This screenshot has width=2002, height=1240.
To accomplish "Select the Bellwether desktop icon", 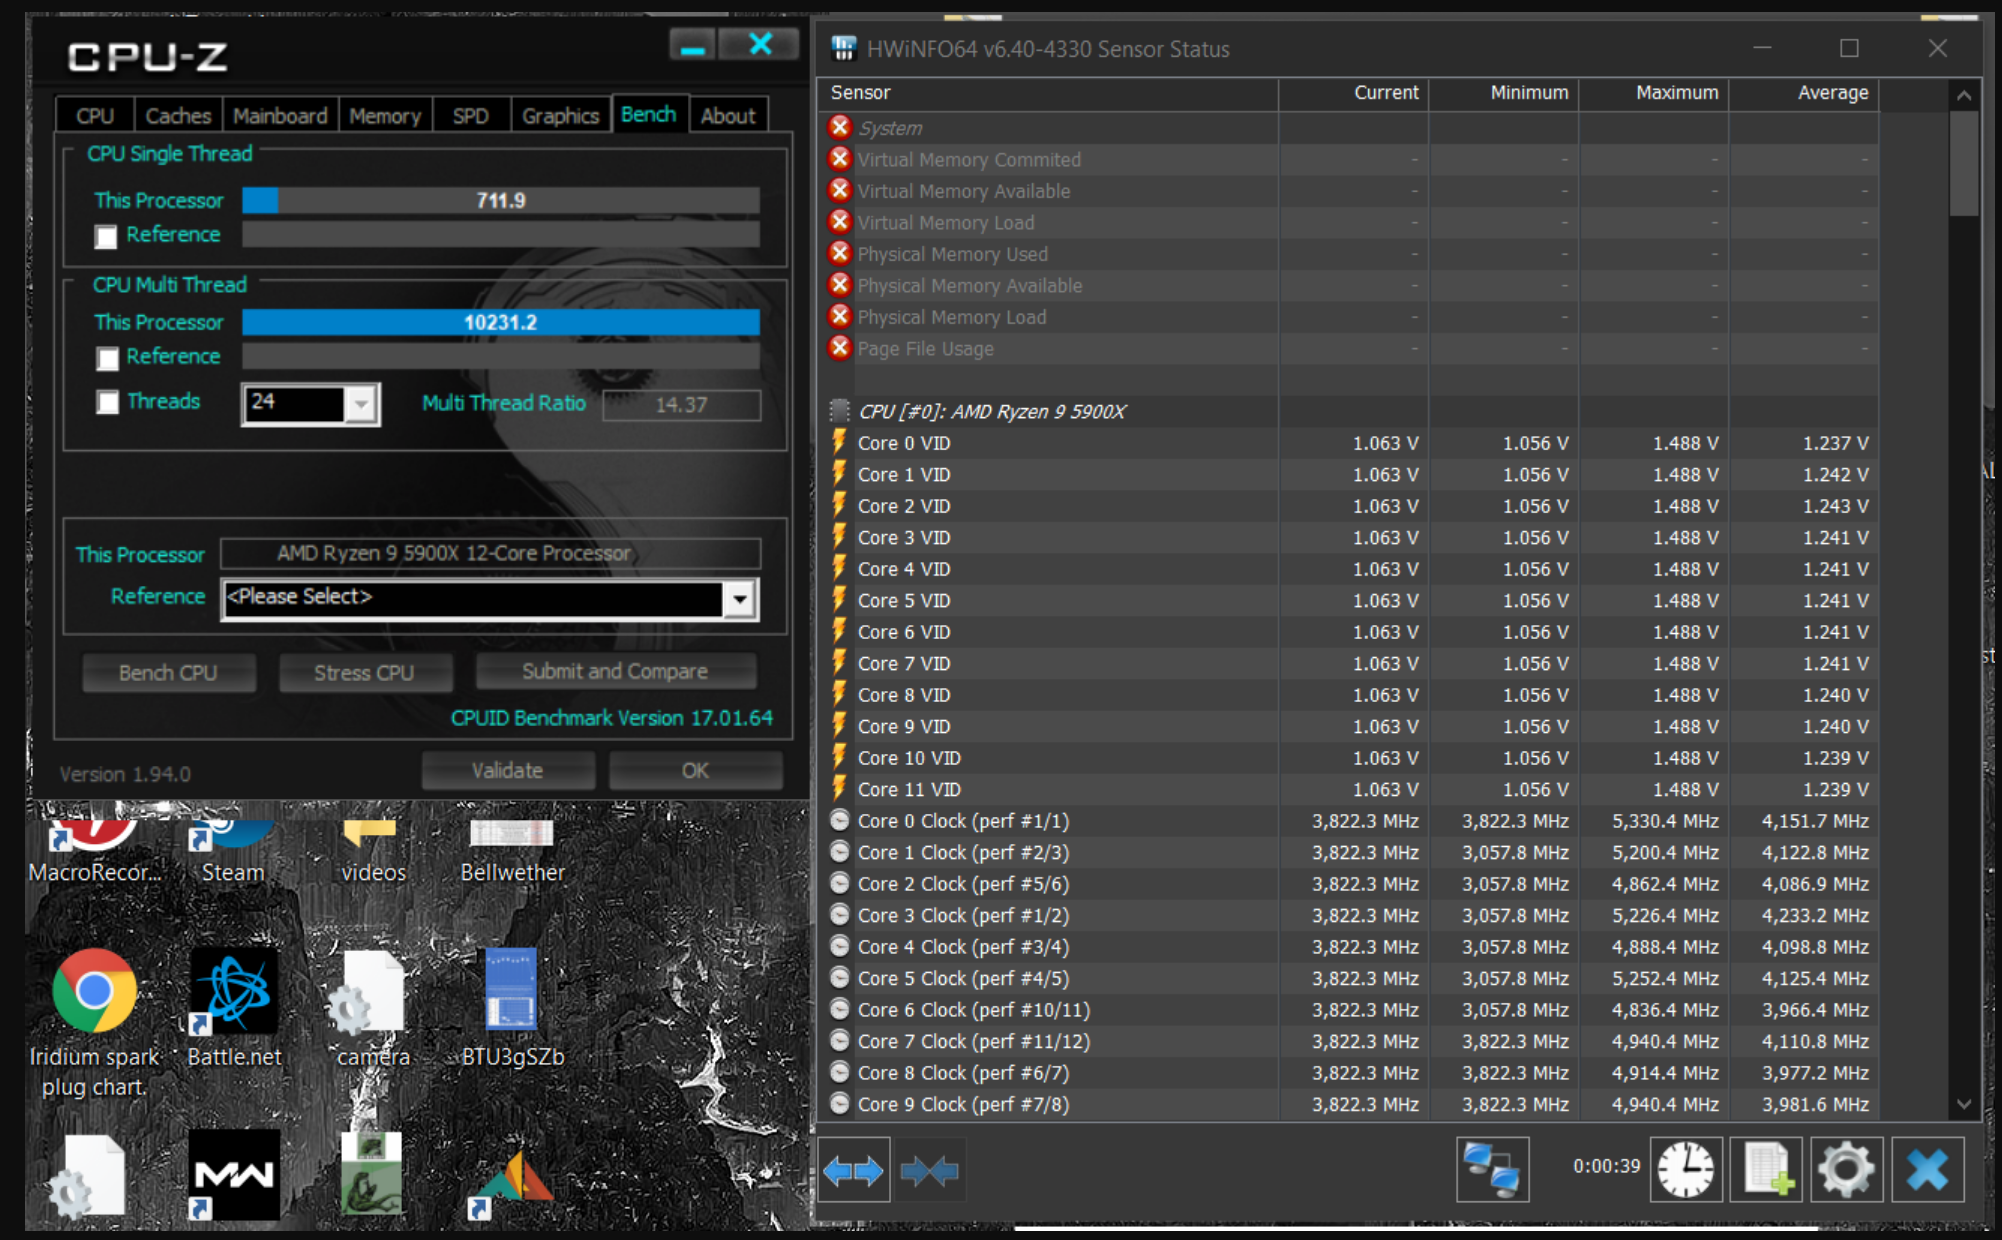I will click(x=512, y=852).
